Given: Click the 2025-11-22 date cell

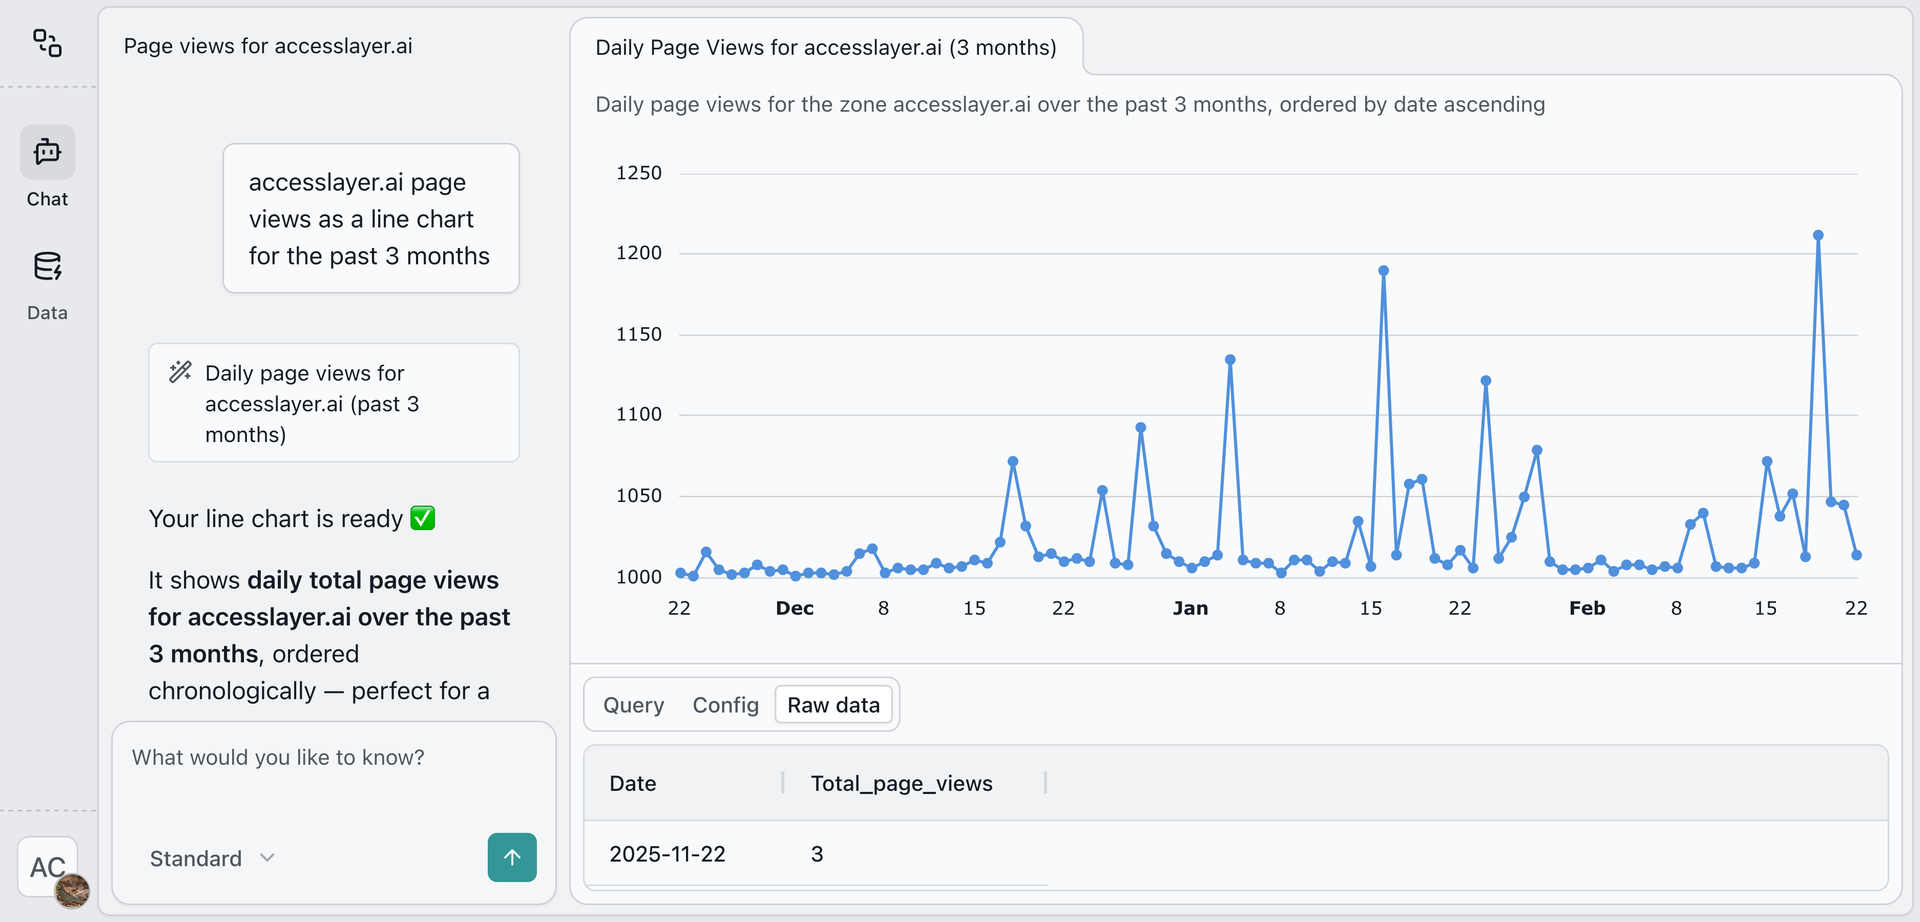Looking at the screenshot, I should tap(667, 854).
